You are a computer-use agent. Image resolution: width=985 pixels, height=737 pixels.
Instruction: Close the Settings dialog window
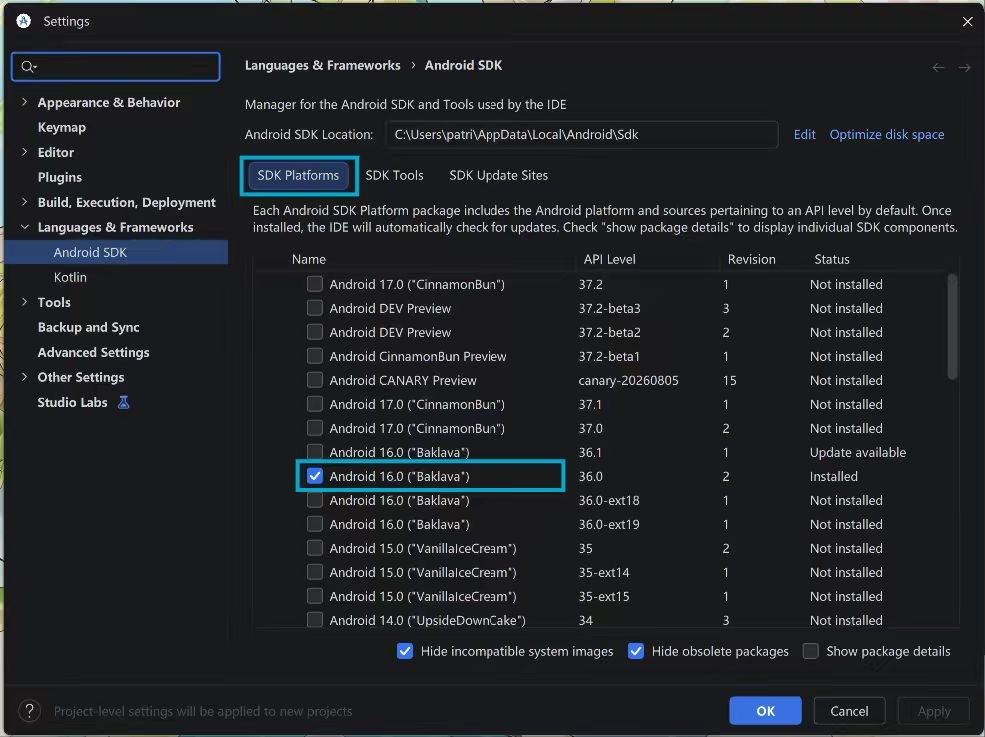pos(967,21)
